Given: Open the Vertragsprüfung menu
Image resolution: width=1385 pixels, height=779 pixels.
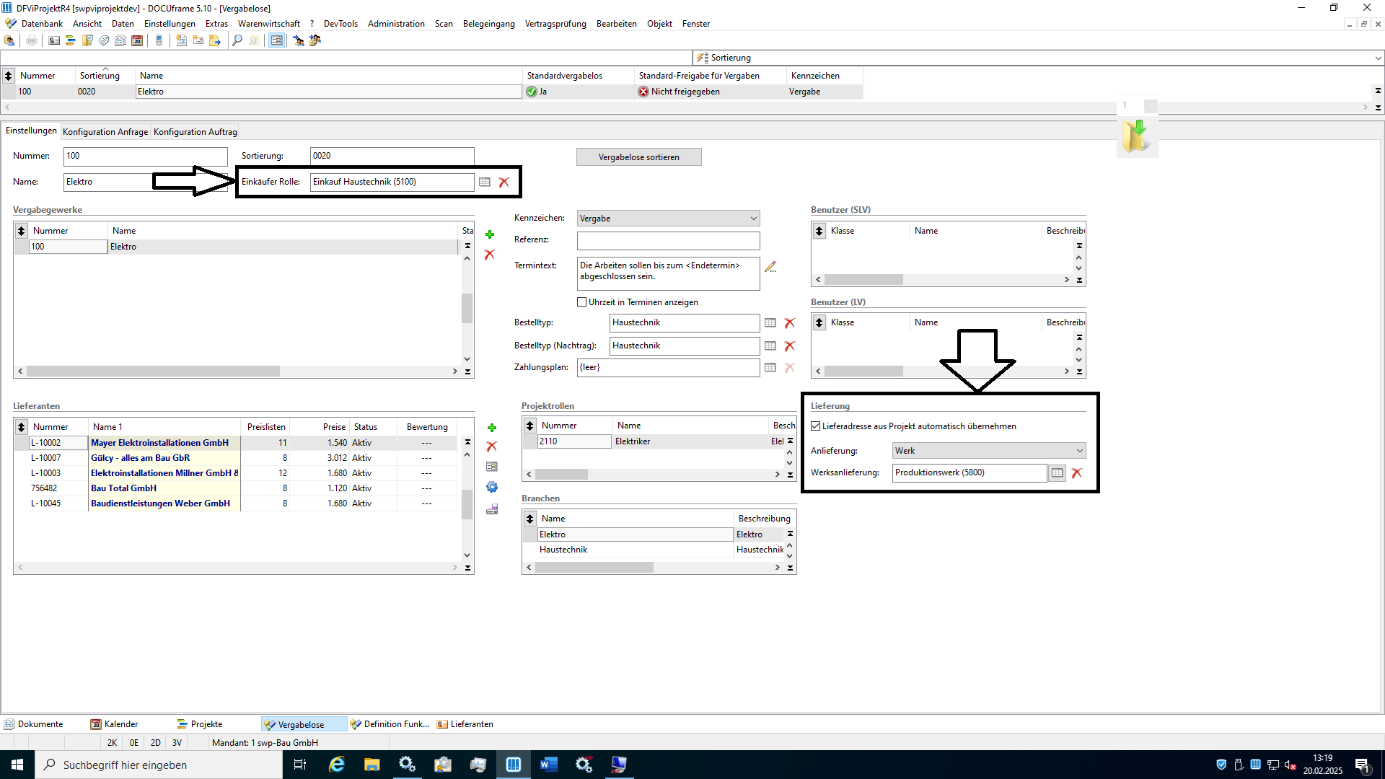Looking at the screenshot, I should tap(556, 23).
